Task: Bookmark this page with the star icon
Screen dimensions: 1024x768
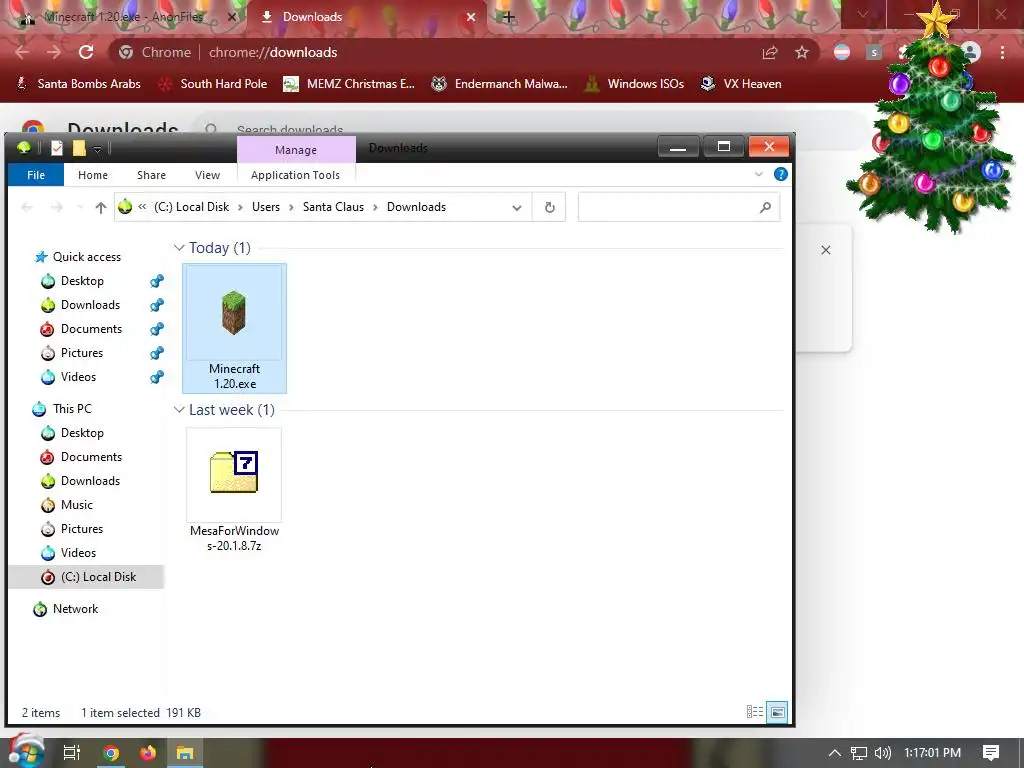Action: pos(802,52)
